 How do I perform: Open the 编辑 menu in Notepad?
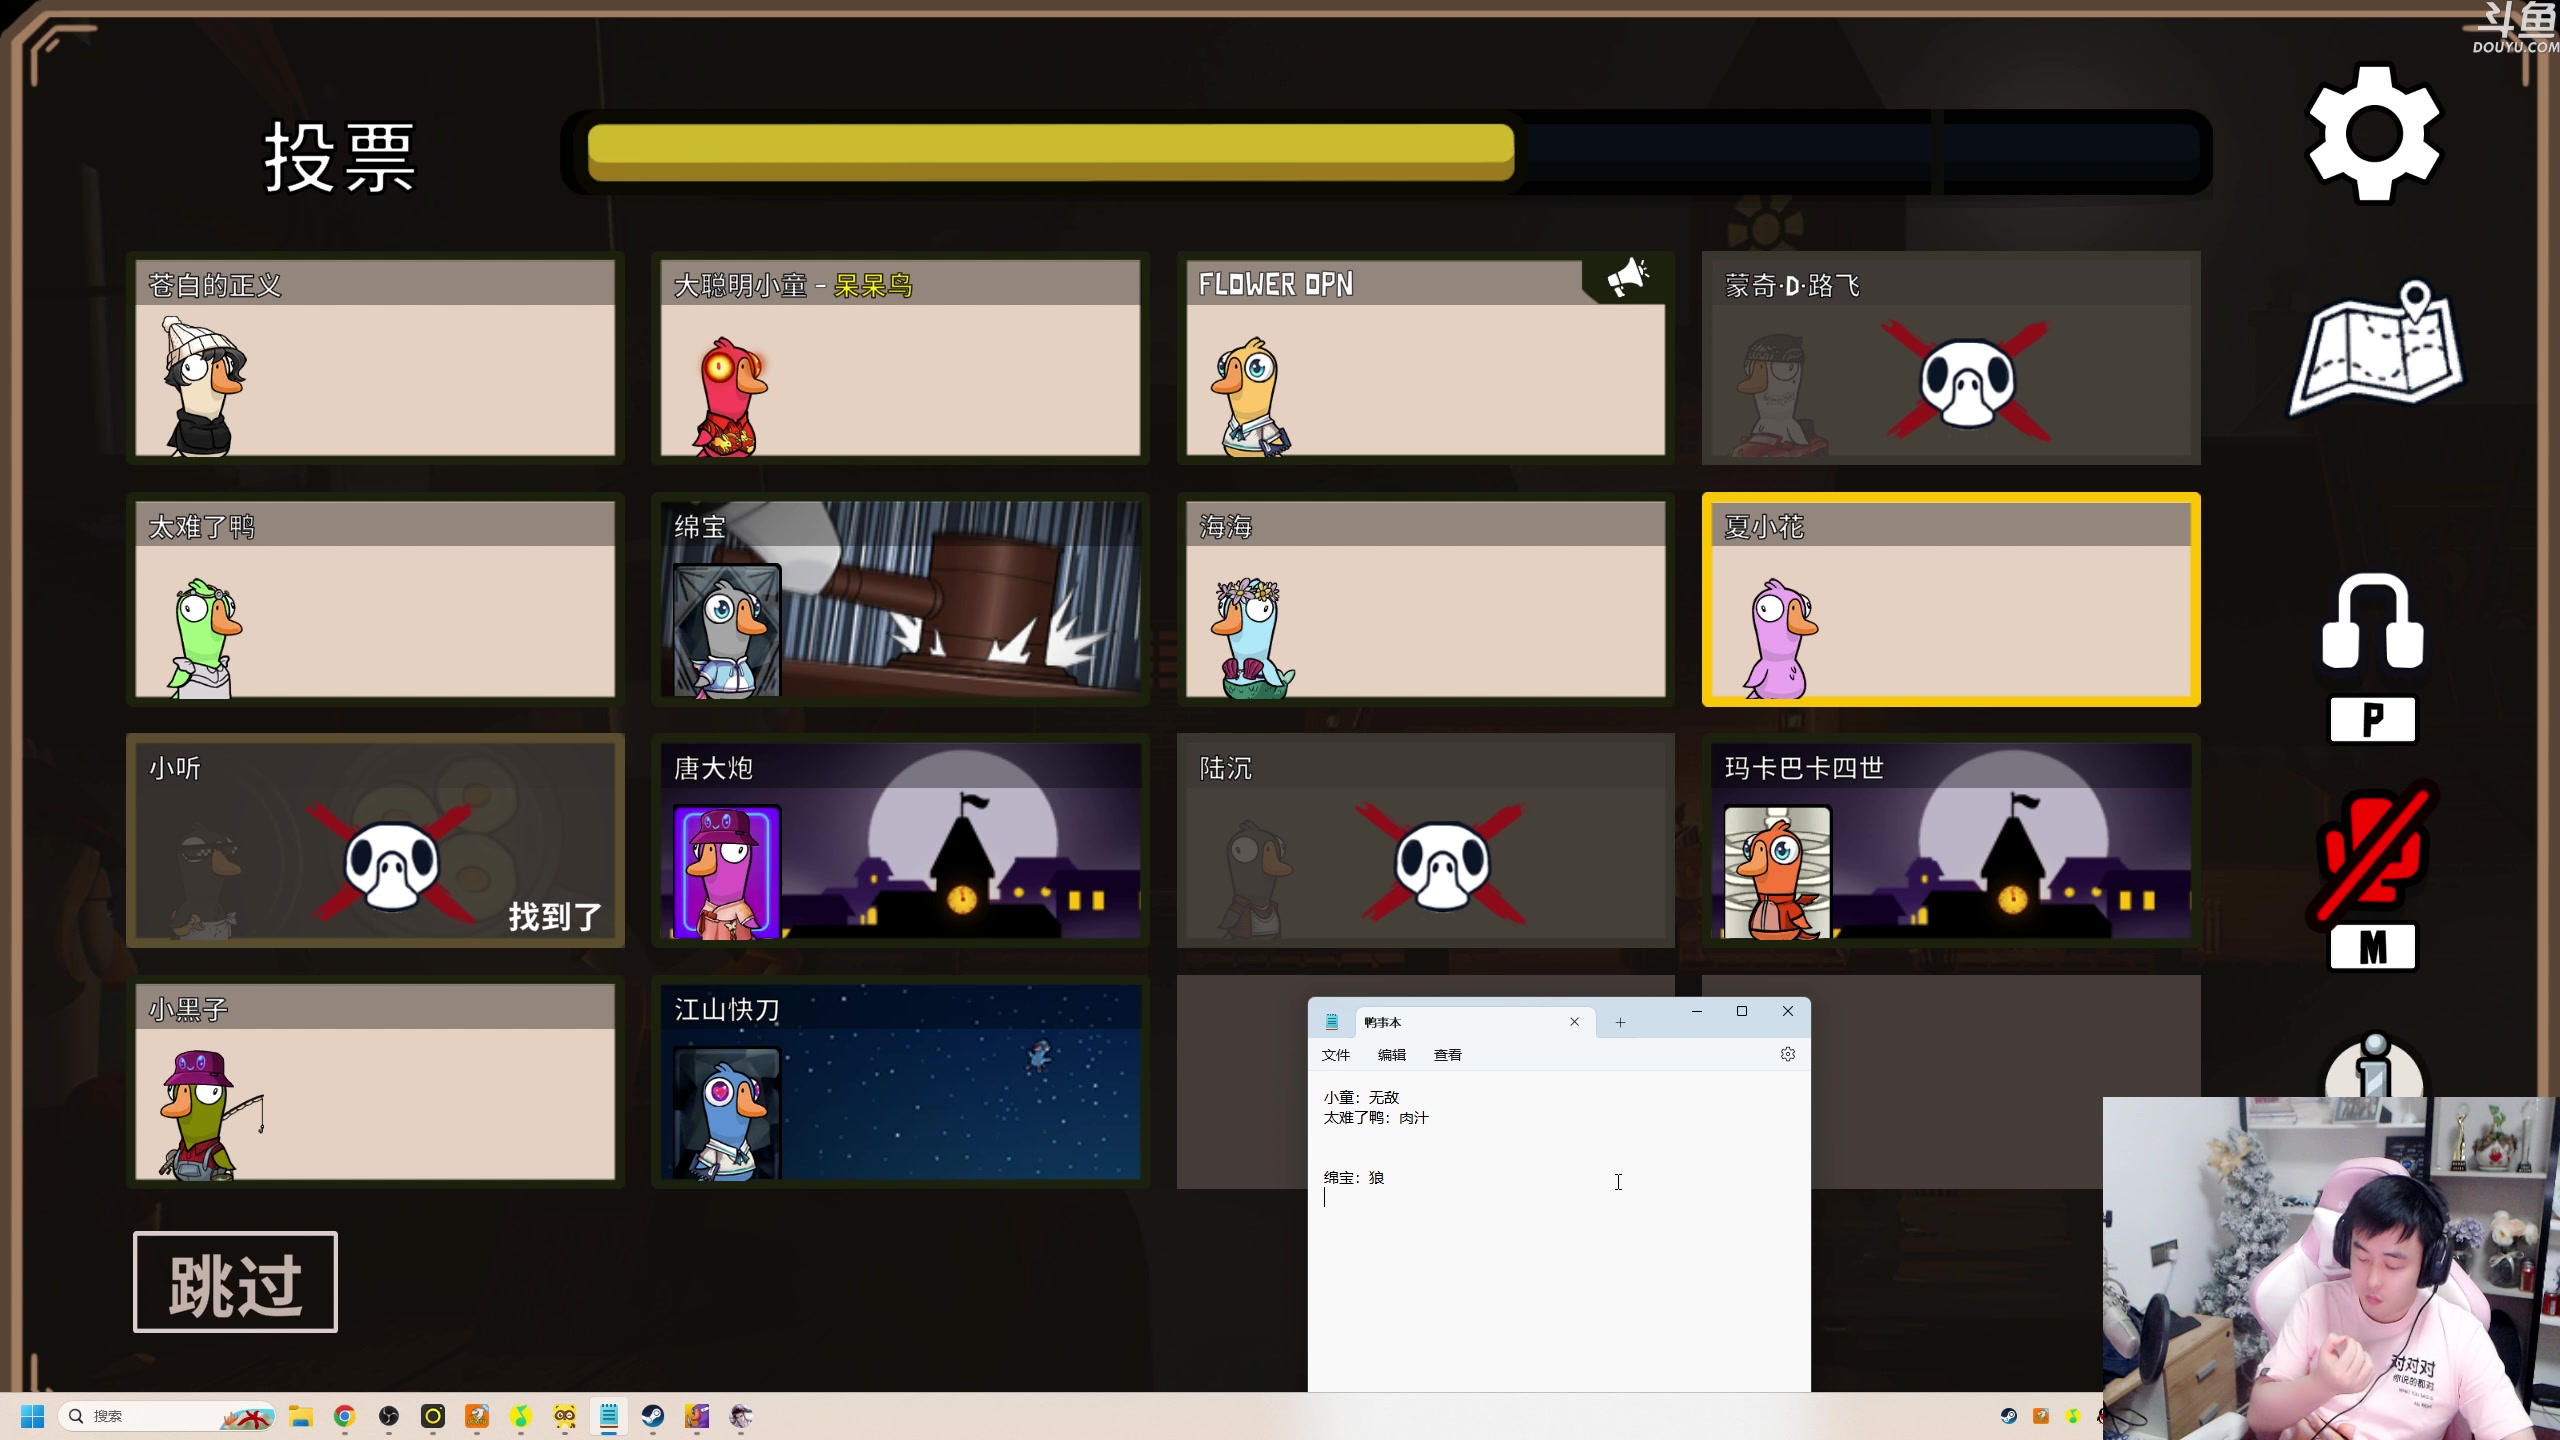[1391, 1055]
